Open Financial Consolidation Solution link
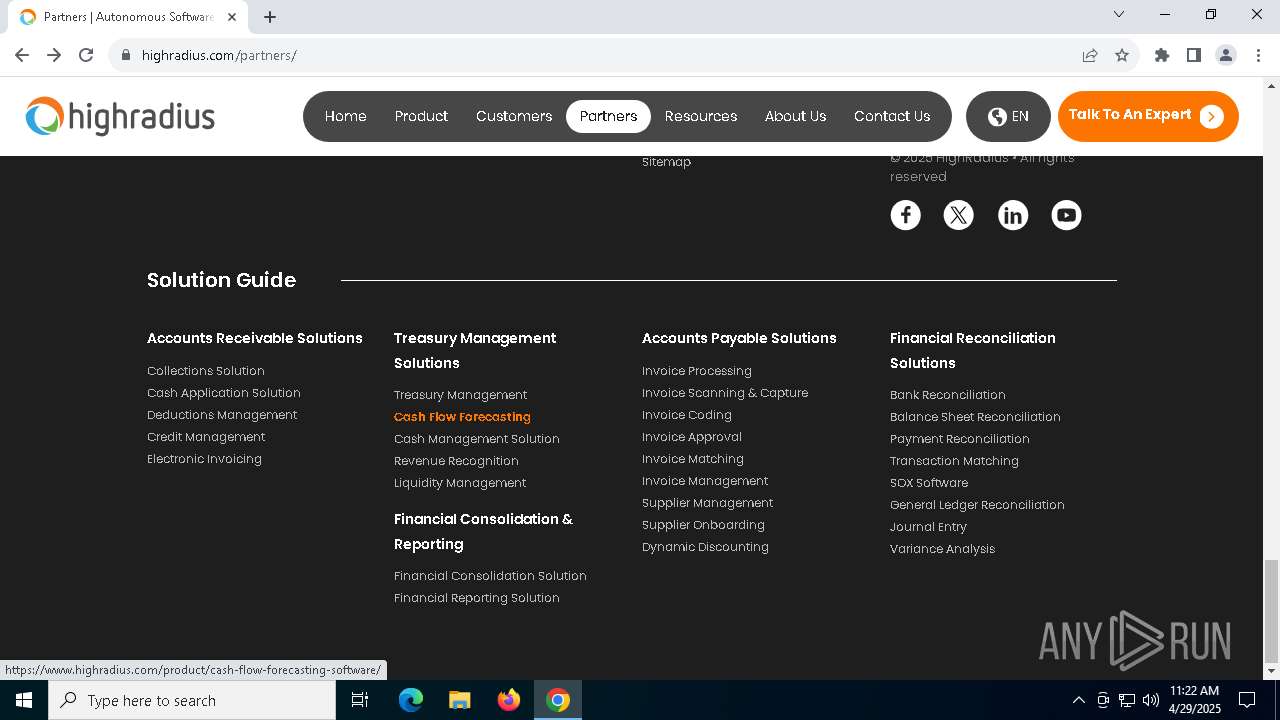 pos(490,576)
